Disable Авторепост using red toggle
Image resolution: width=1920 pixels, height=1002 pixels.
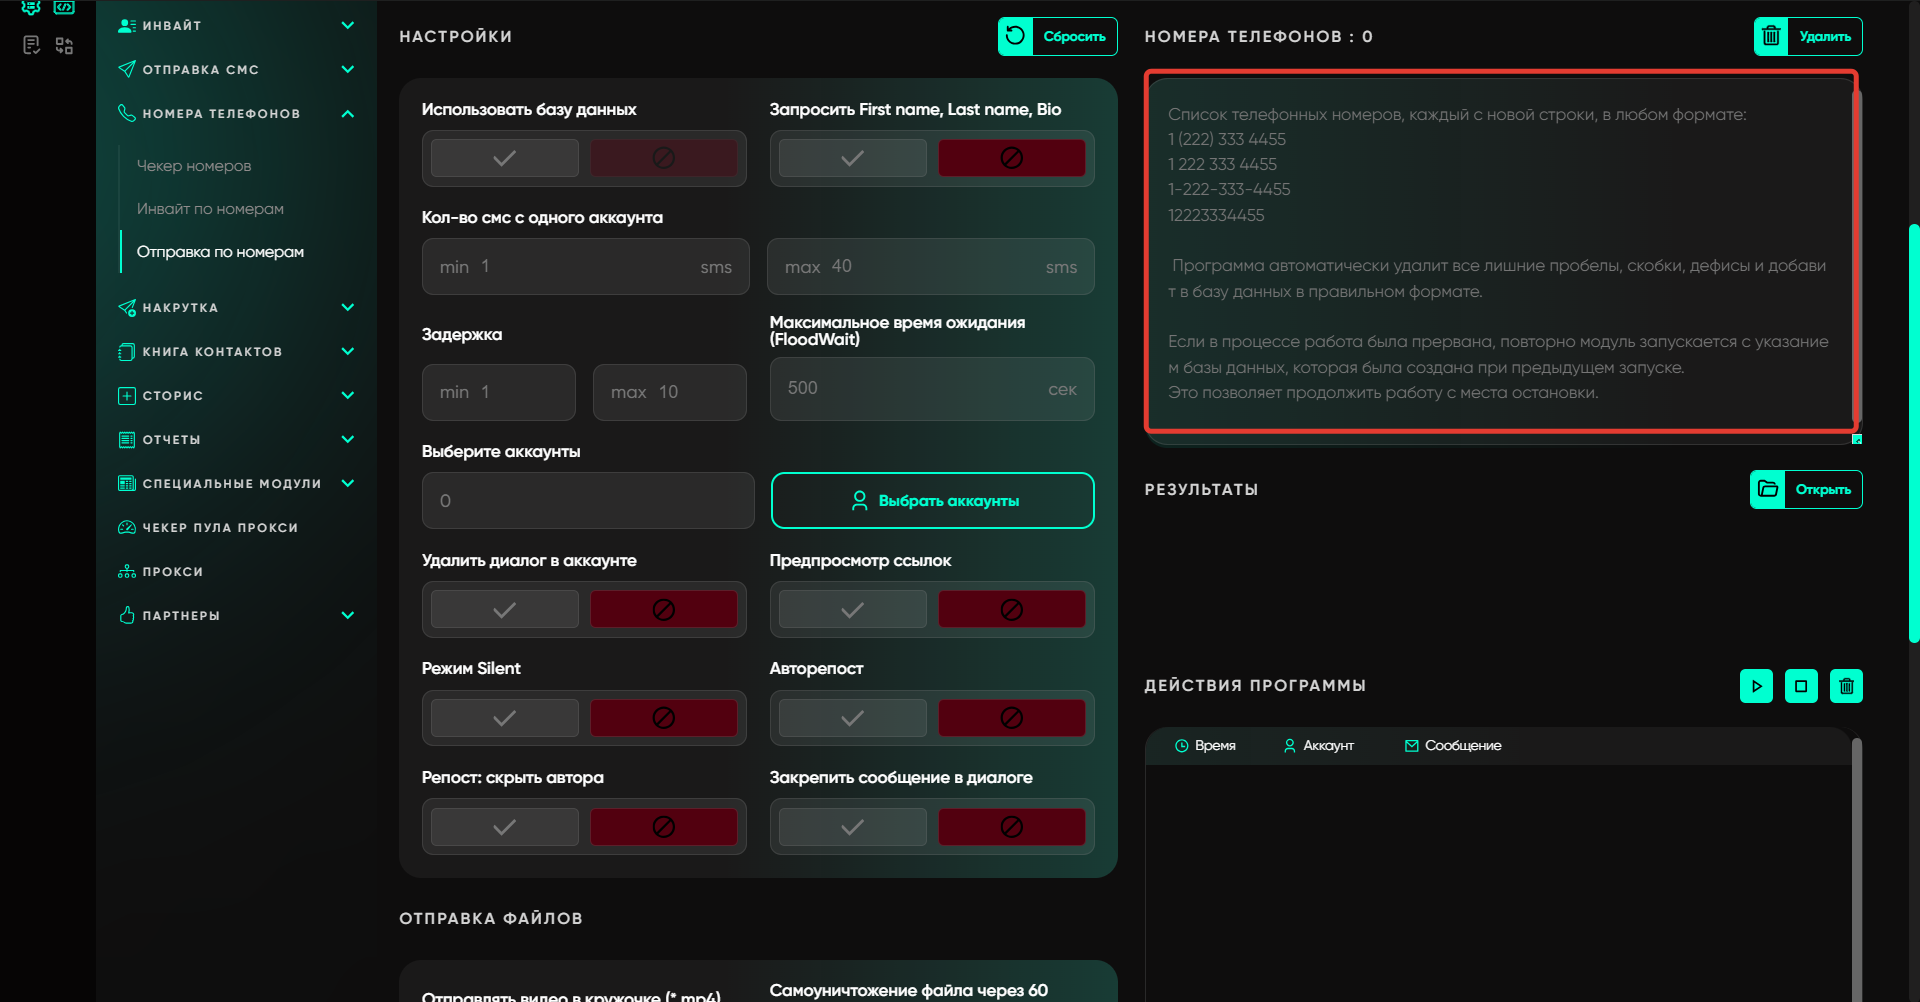(x=1011, y=718)
